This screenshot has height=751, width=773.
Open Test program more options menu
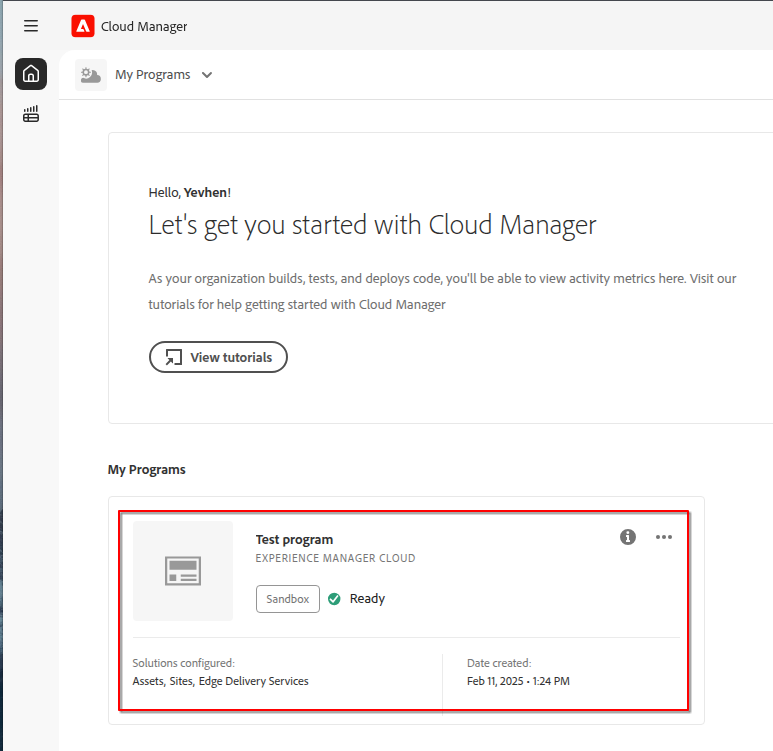click(664, 536)
